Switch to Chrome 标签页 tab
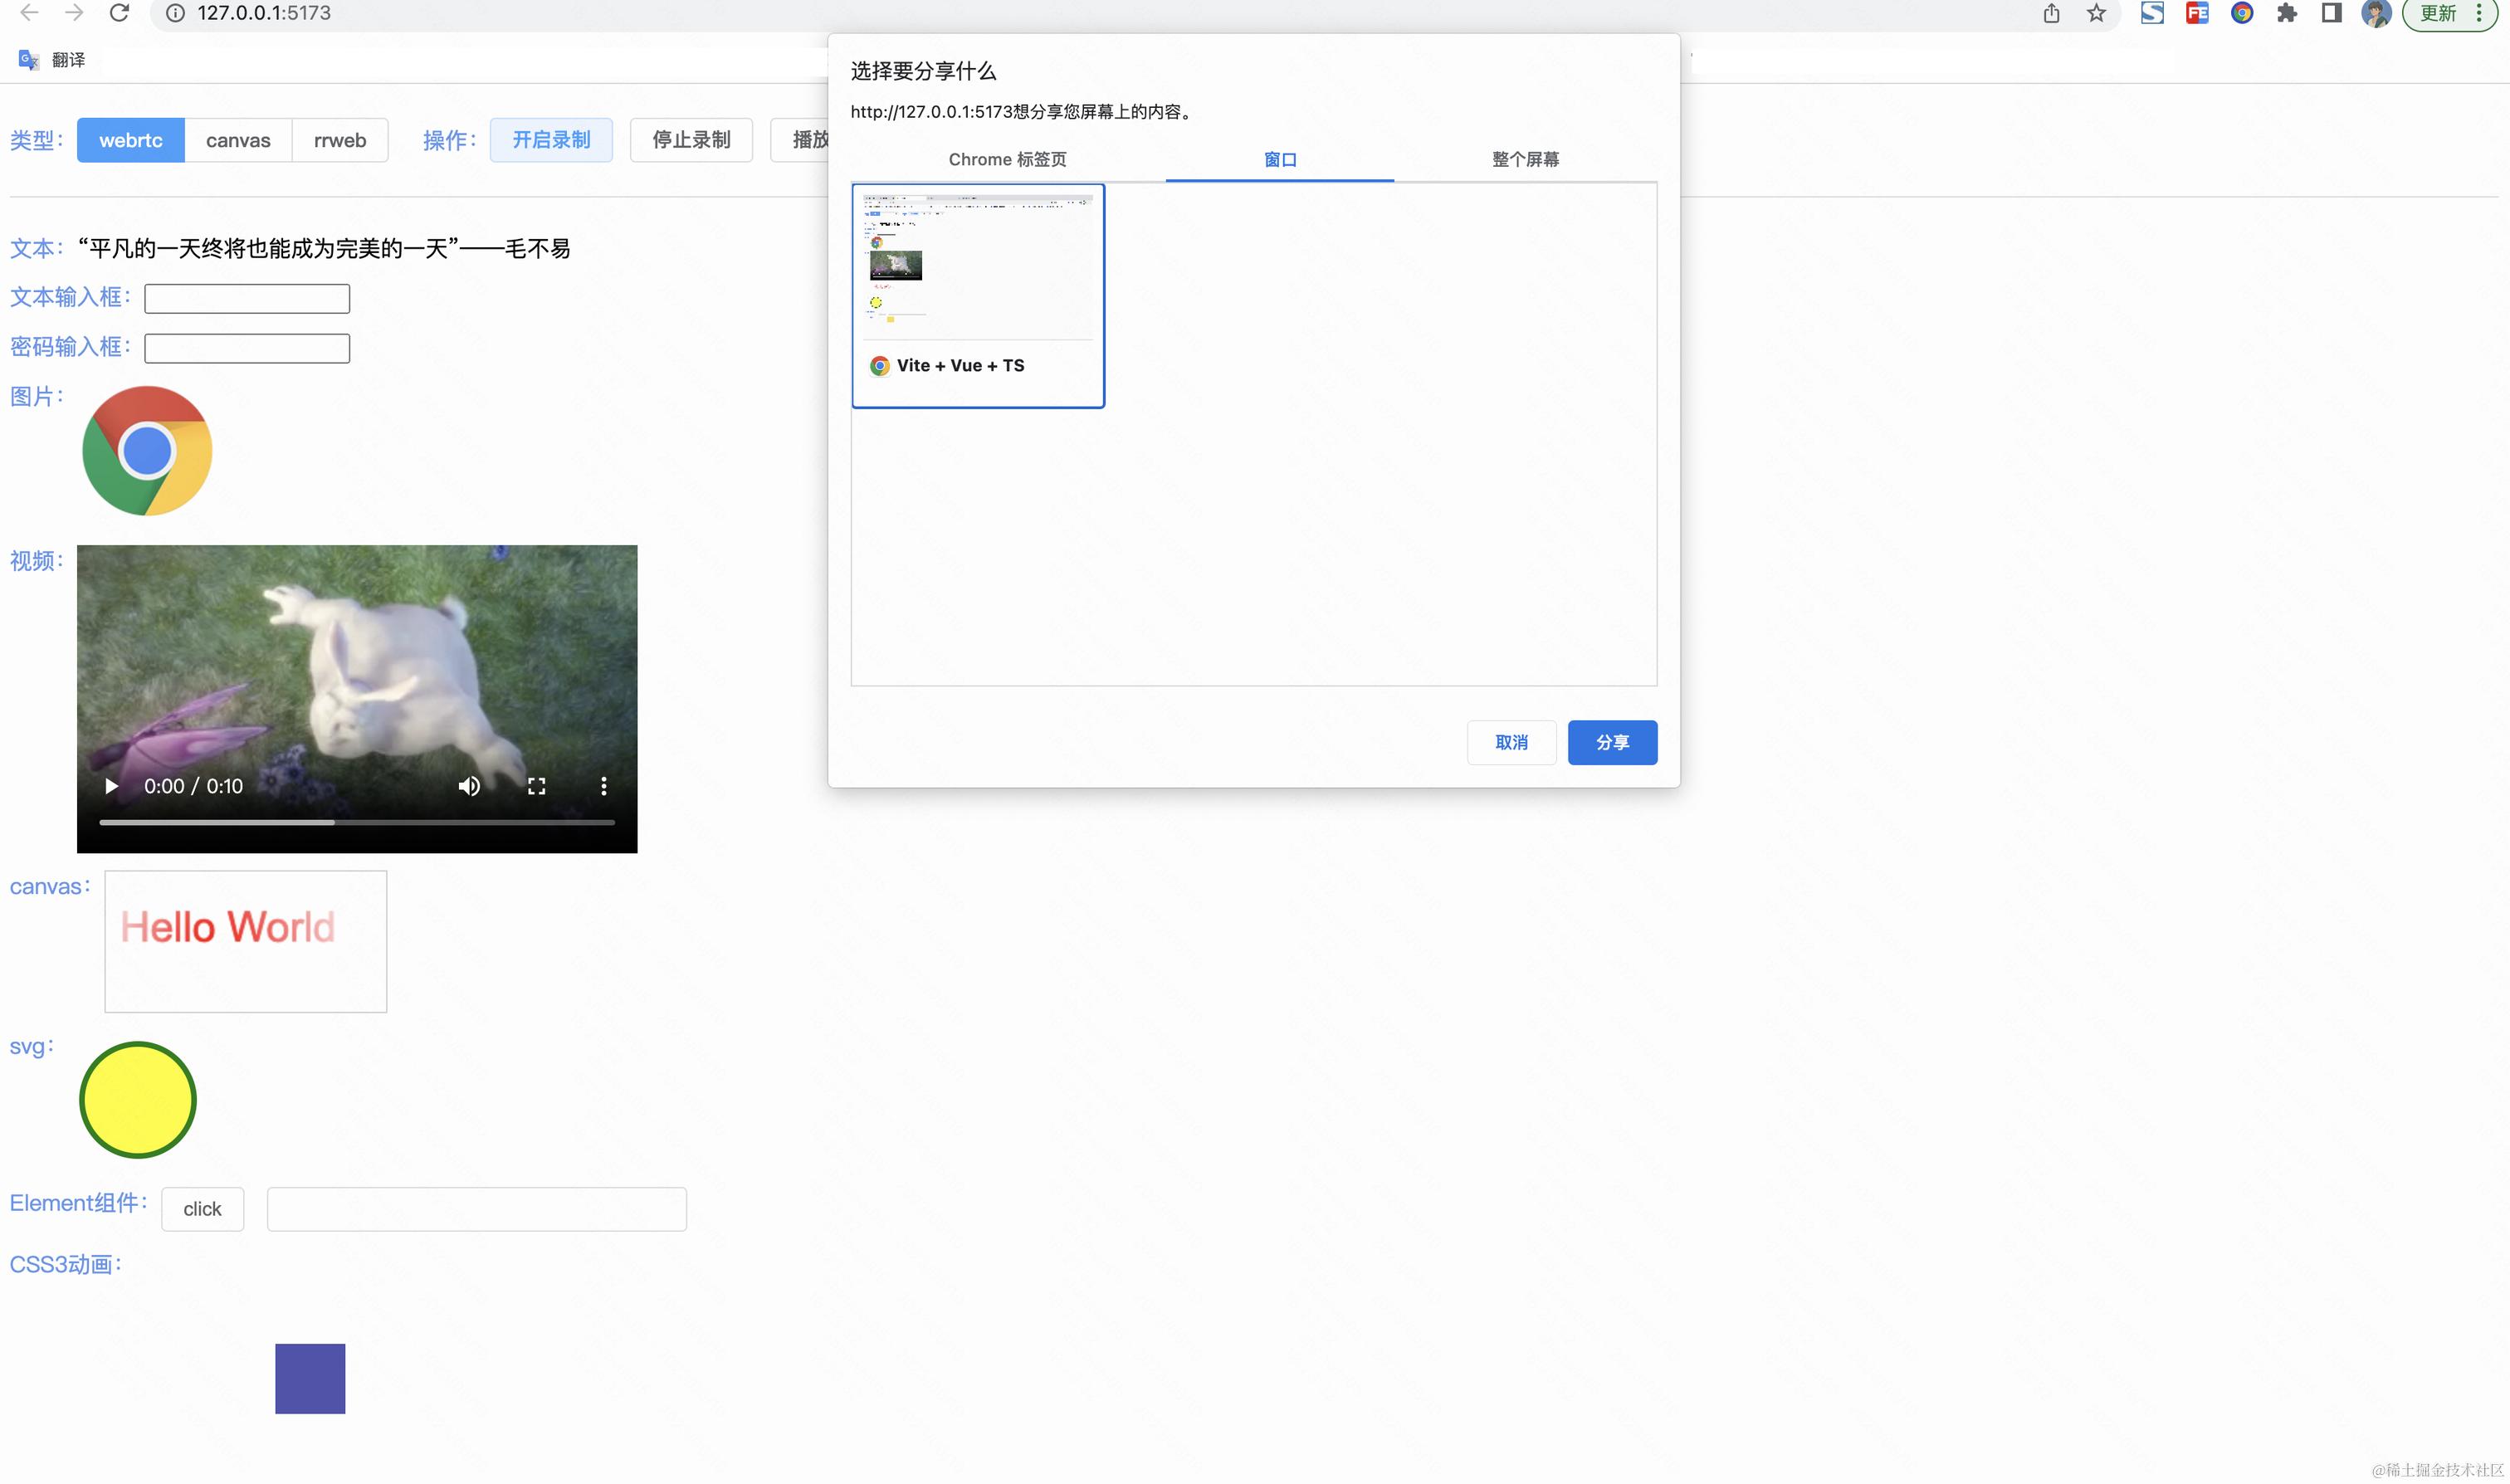This screenshot has width=2510, height=1484. coord(1007,159)
